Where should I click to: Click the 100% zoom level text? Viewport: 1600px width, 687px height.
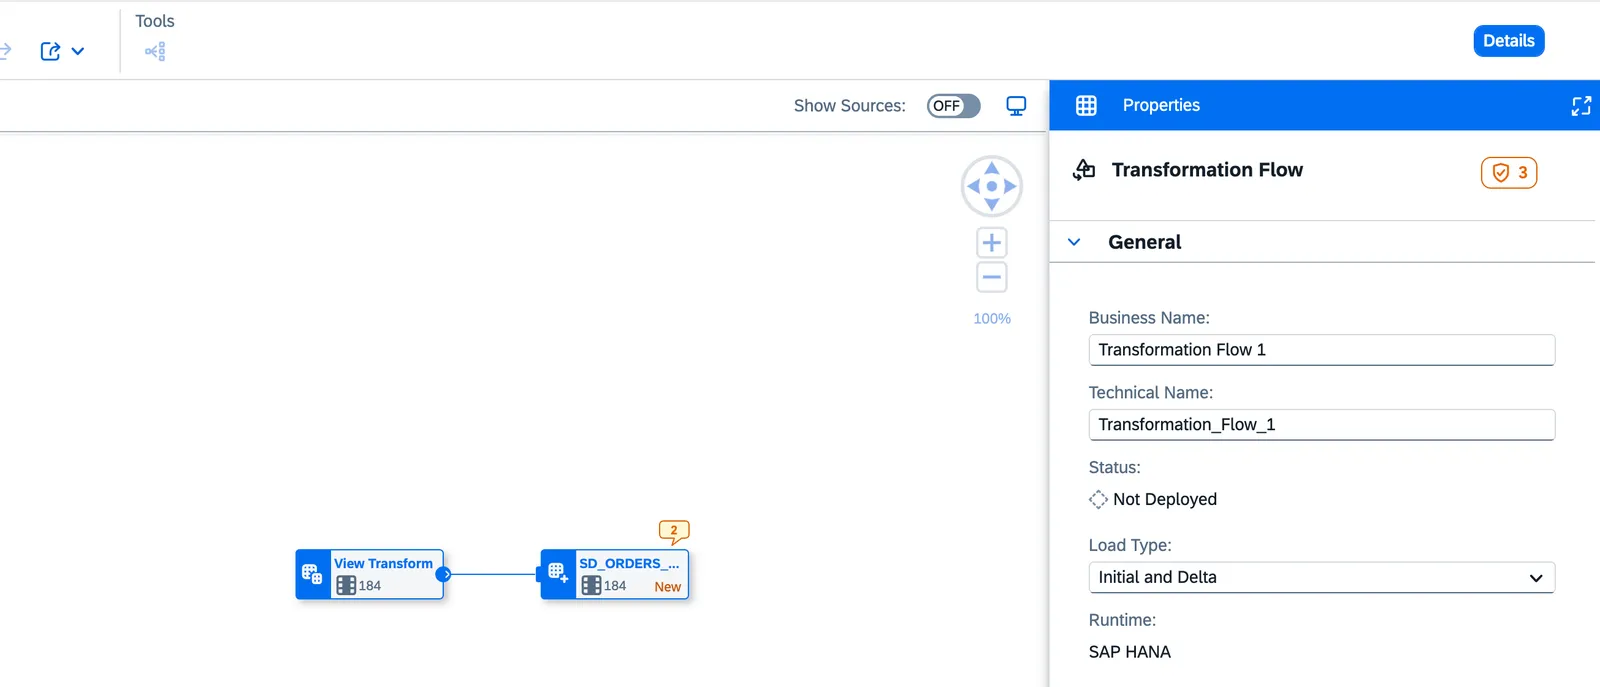[x=992, y=318]
